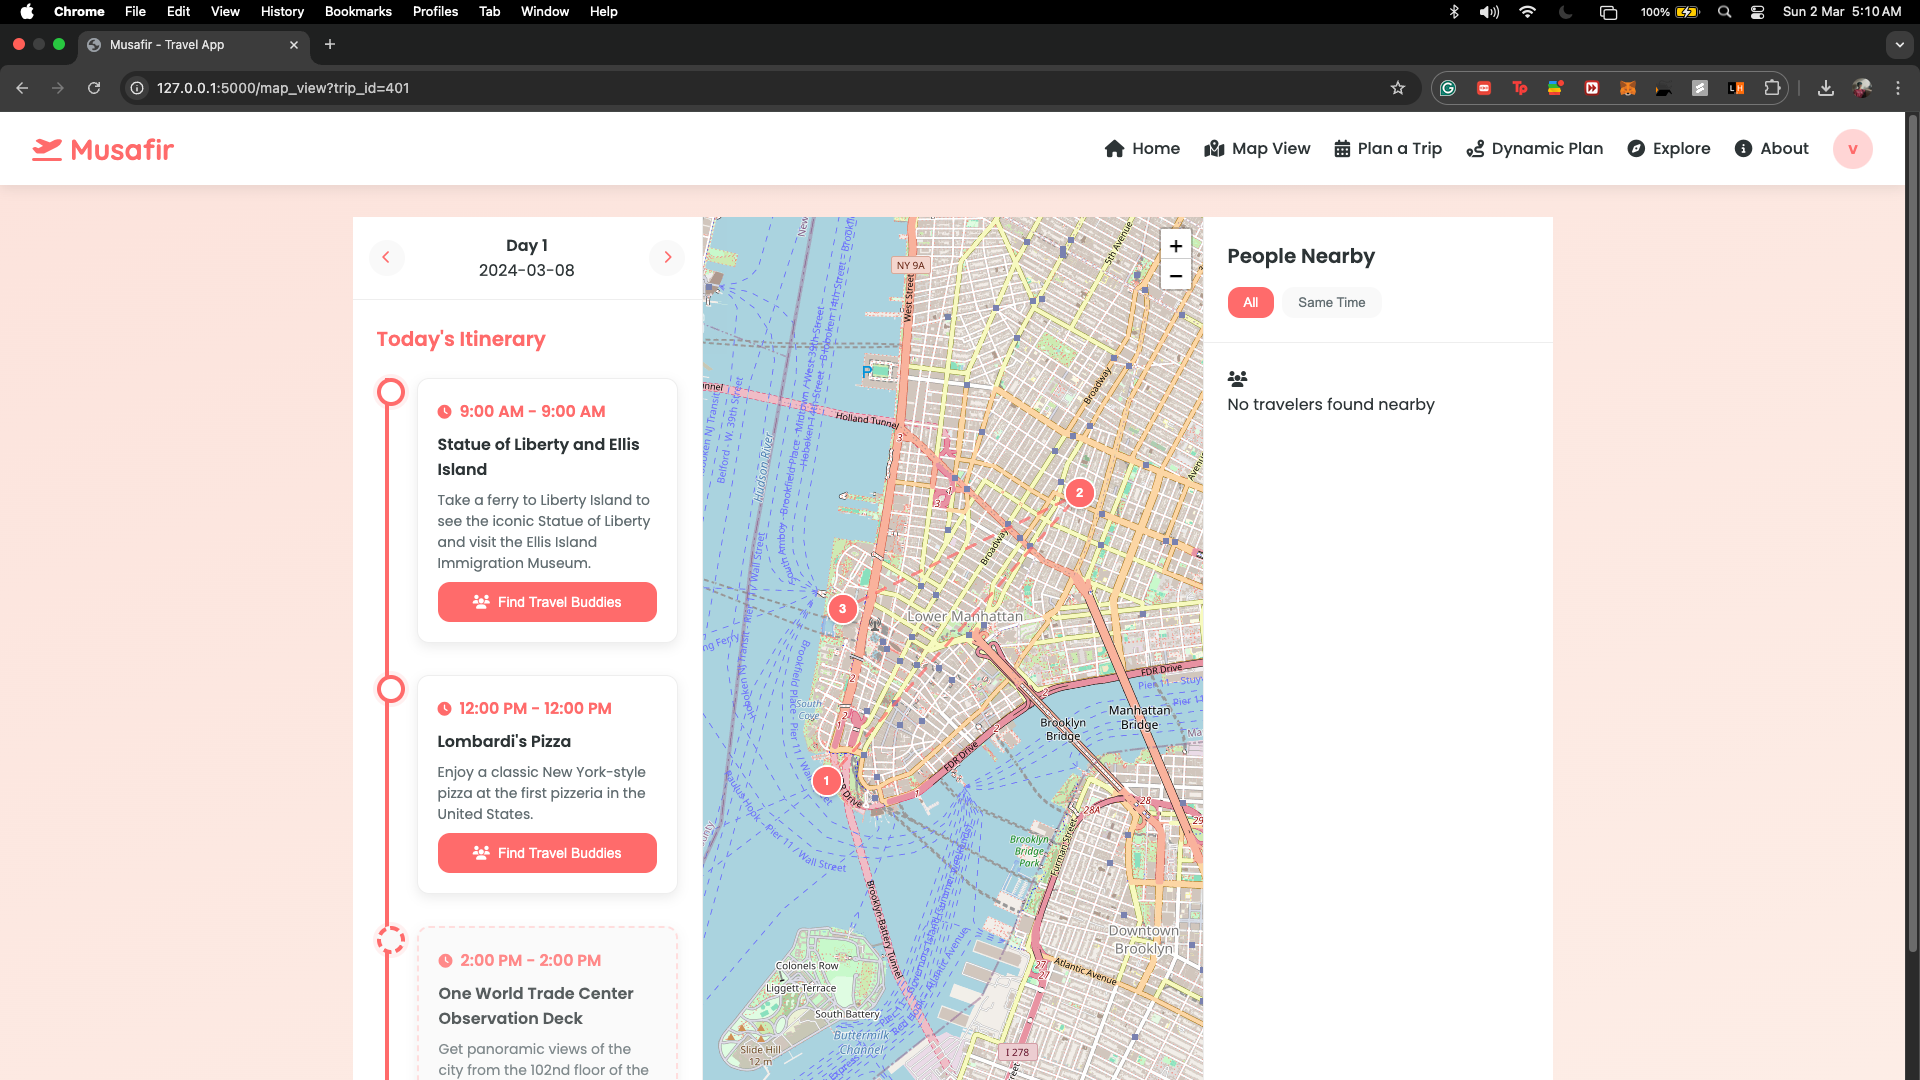Screen dimensions: 1920x1080
Task: Click the Lombardi's Pizza timeline marker
Action: (x=391, y=690)
